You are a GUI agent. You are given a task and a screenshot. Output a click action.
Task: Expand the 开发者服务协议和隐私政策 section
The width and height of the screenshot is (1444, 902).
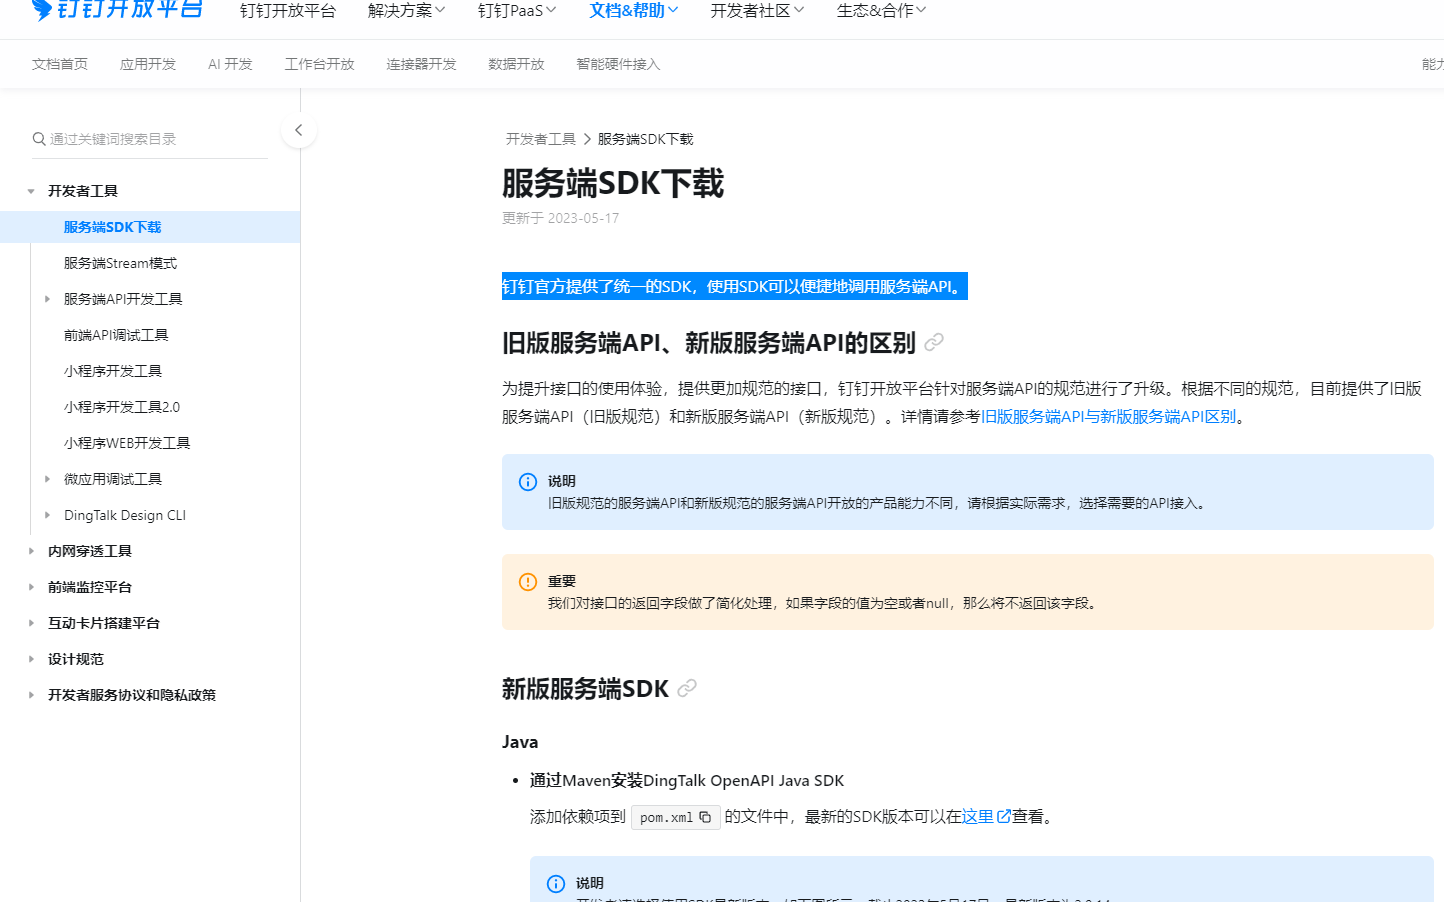[31, 695]
